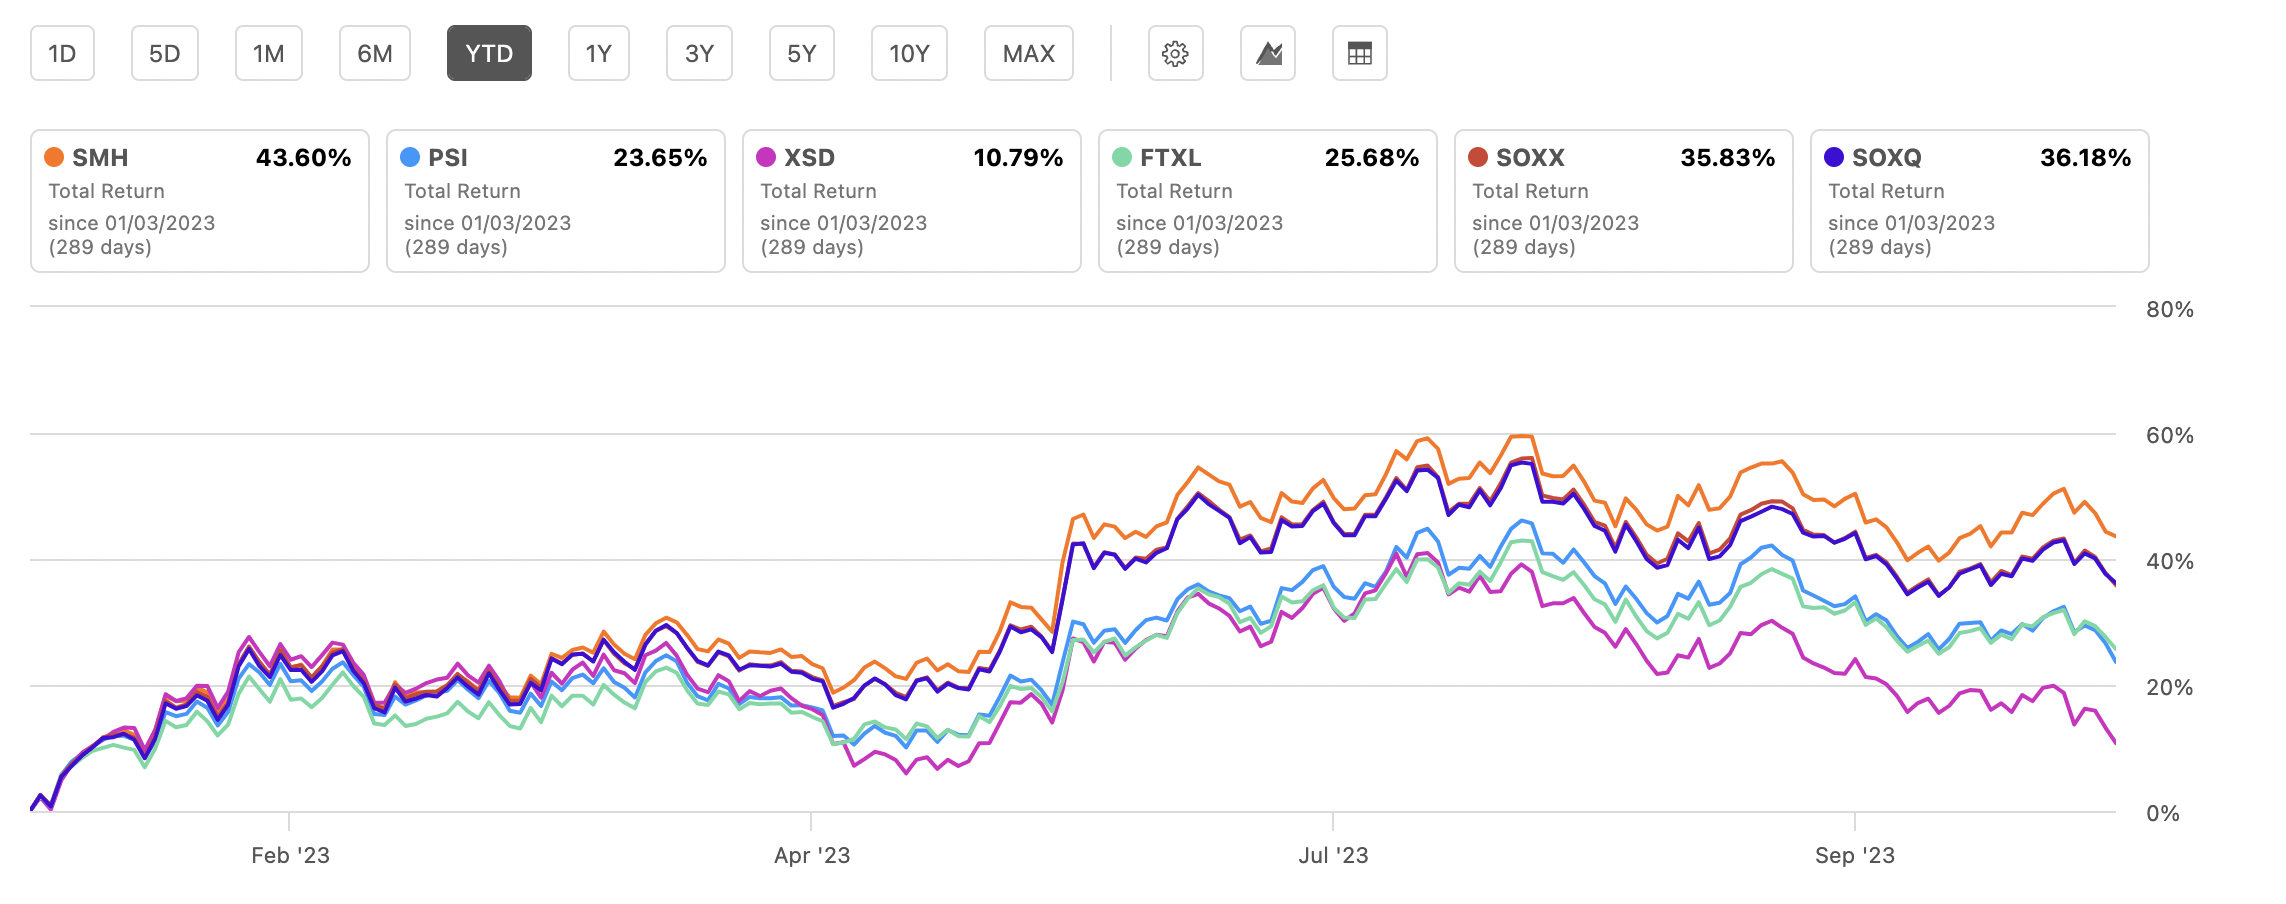Select the 1Y time range
The image size is (2286, 904).
(x=598, y=54)
